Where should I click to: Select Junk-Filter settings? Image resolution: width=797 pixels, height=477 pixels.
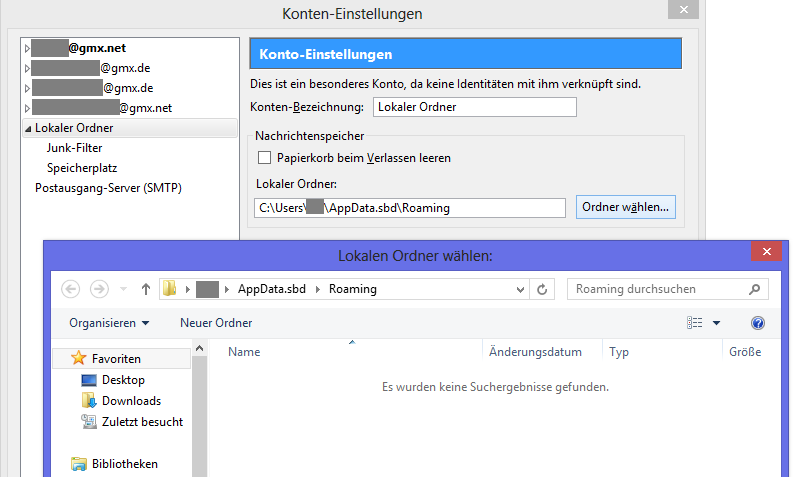tap(74, 148)
